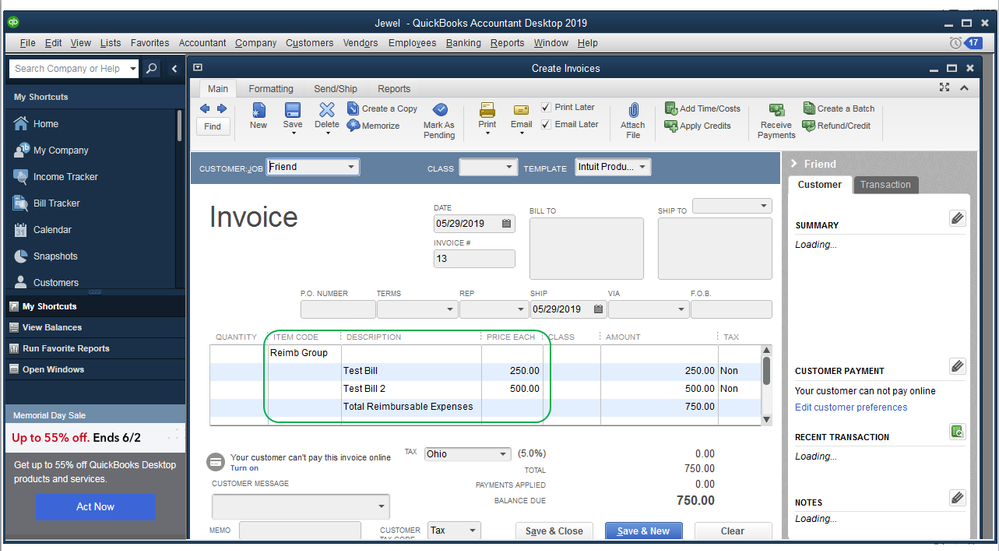The width and height of the screenshot is (999, 551).
Task: Apply credits to this invoice
Action: click(x=697, y=125)
